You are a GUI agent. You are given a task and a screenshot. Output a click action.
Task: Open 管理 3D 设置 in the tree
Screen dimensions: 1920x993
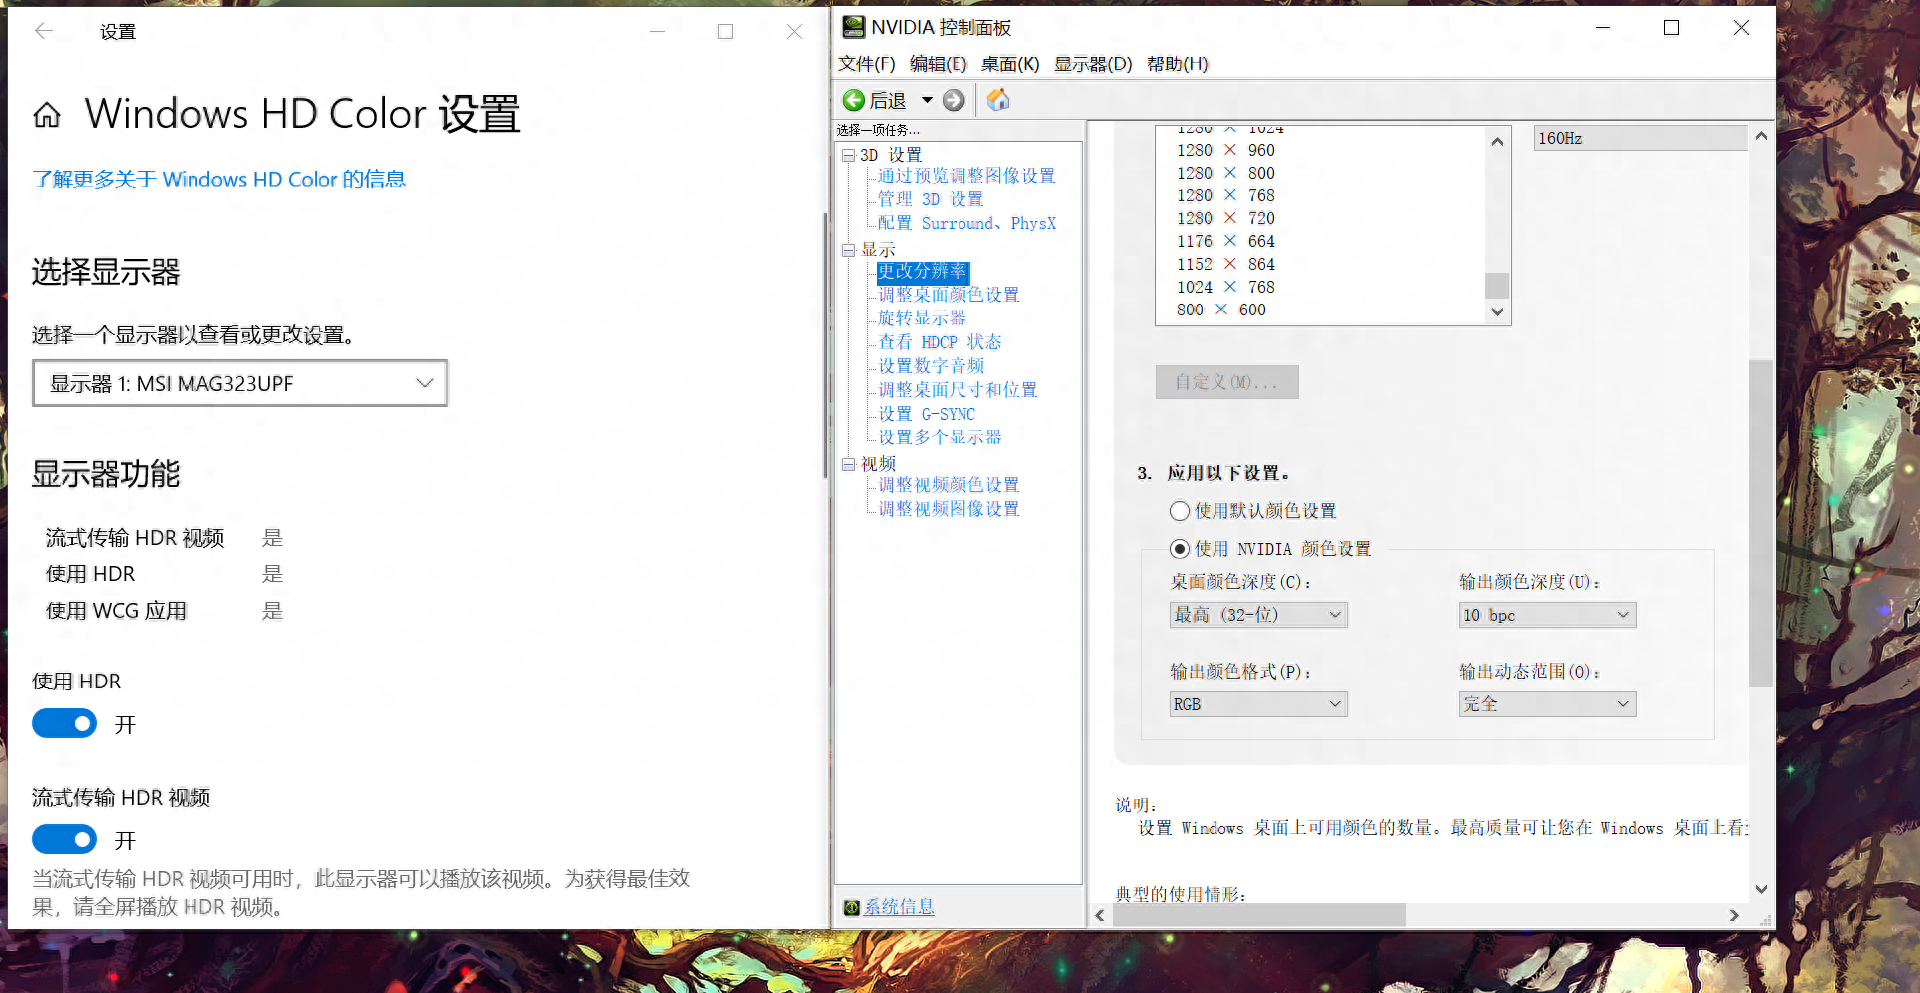point(930,199)
